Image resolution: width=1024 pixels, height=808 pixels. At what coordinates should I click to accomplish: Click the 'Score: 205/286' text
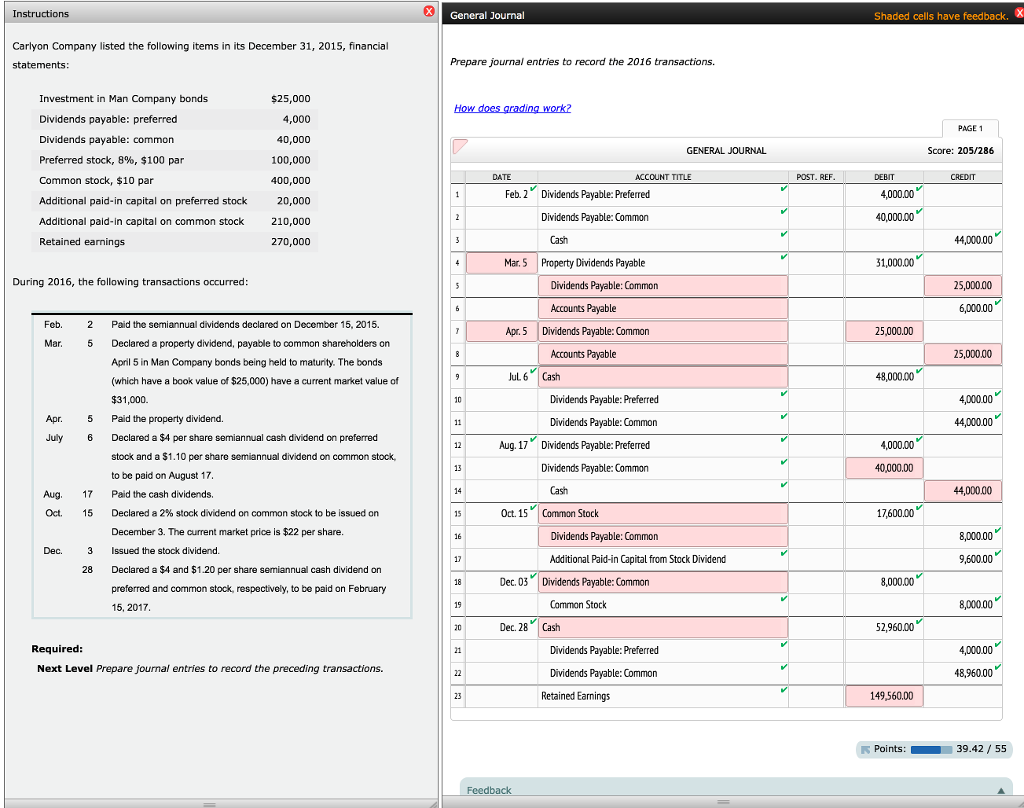(961, 150)
